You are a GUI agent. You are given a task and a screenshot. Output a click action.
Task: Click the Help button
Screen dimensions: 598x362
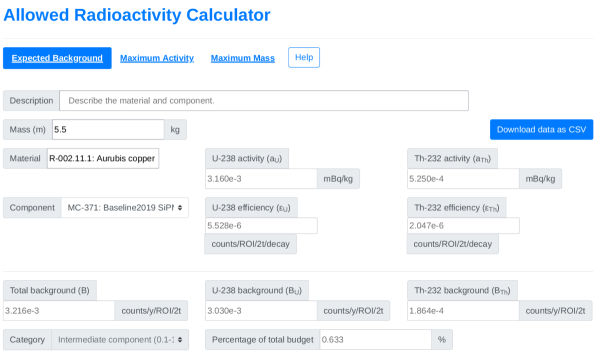(x=304, y=58)
